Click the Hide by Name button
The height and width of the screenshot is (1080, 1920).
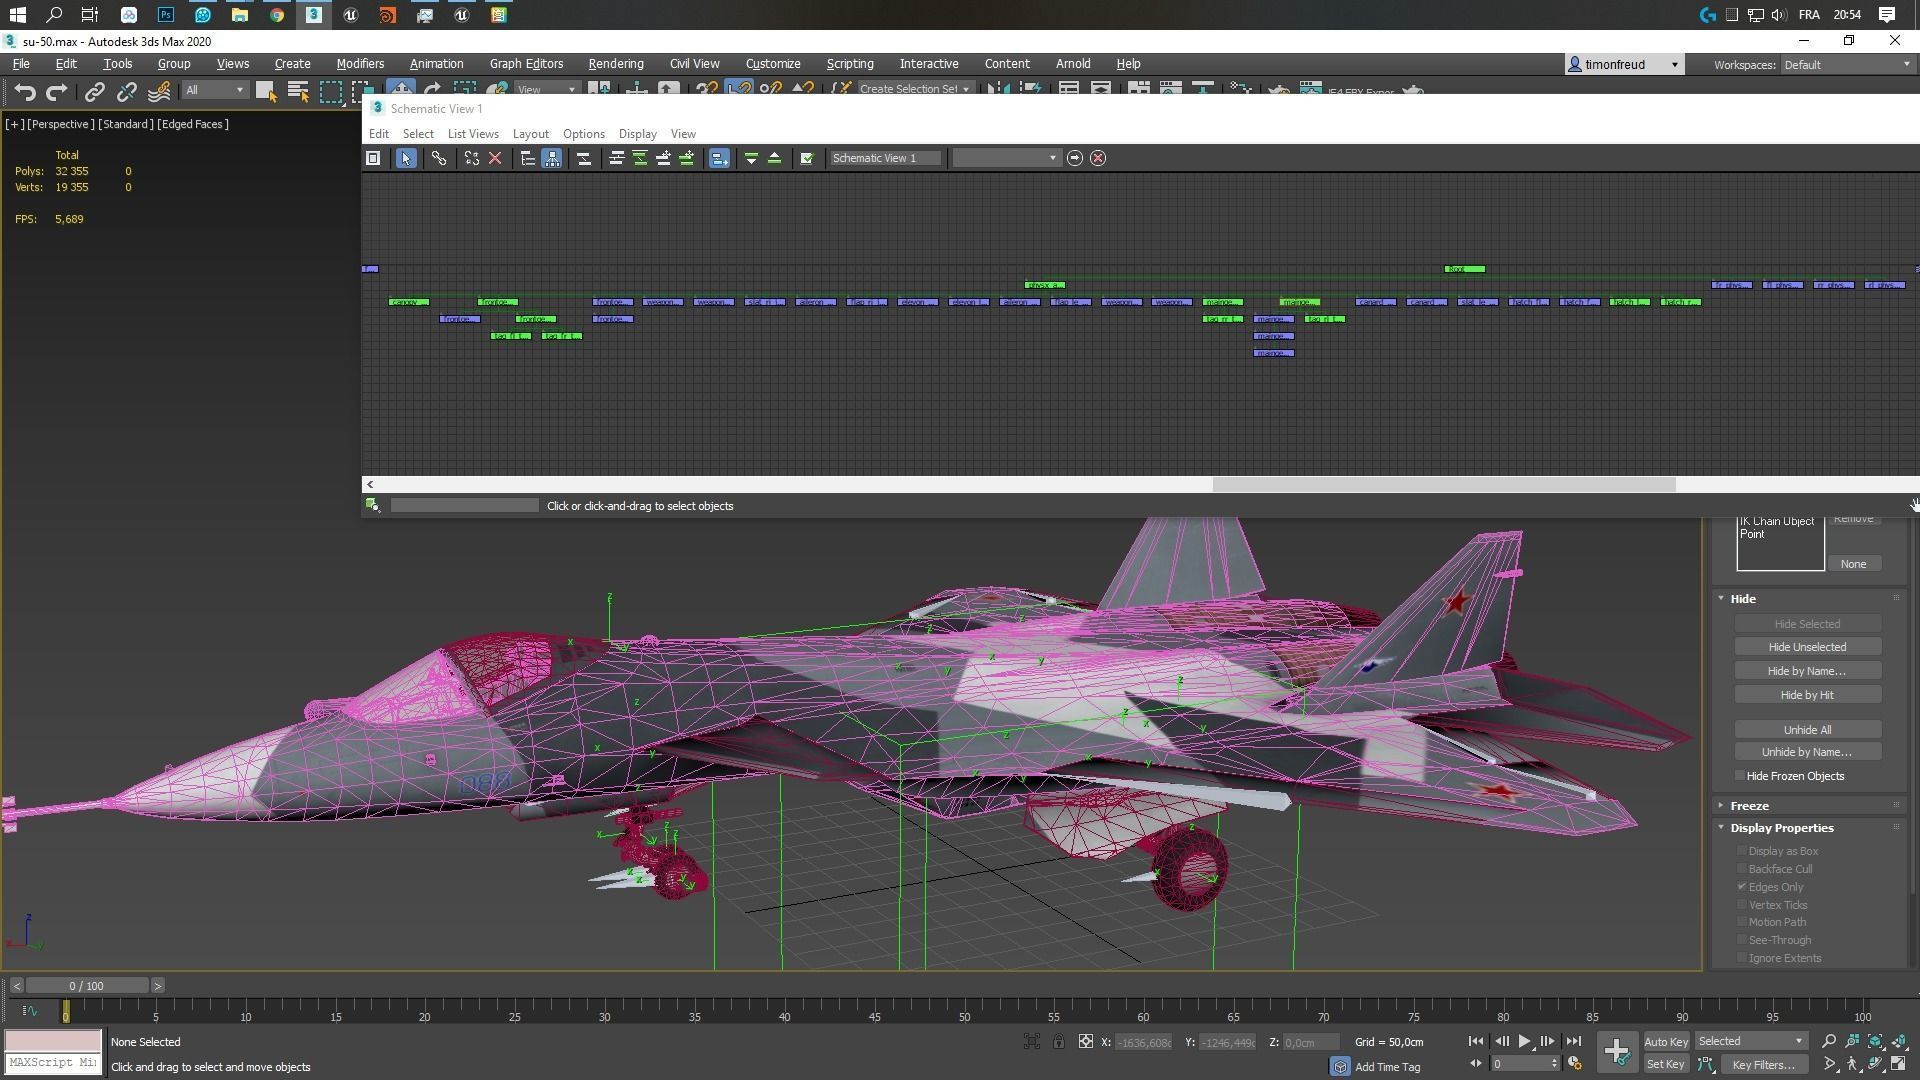[x=1806, y=671]
